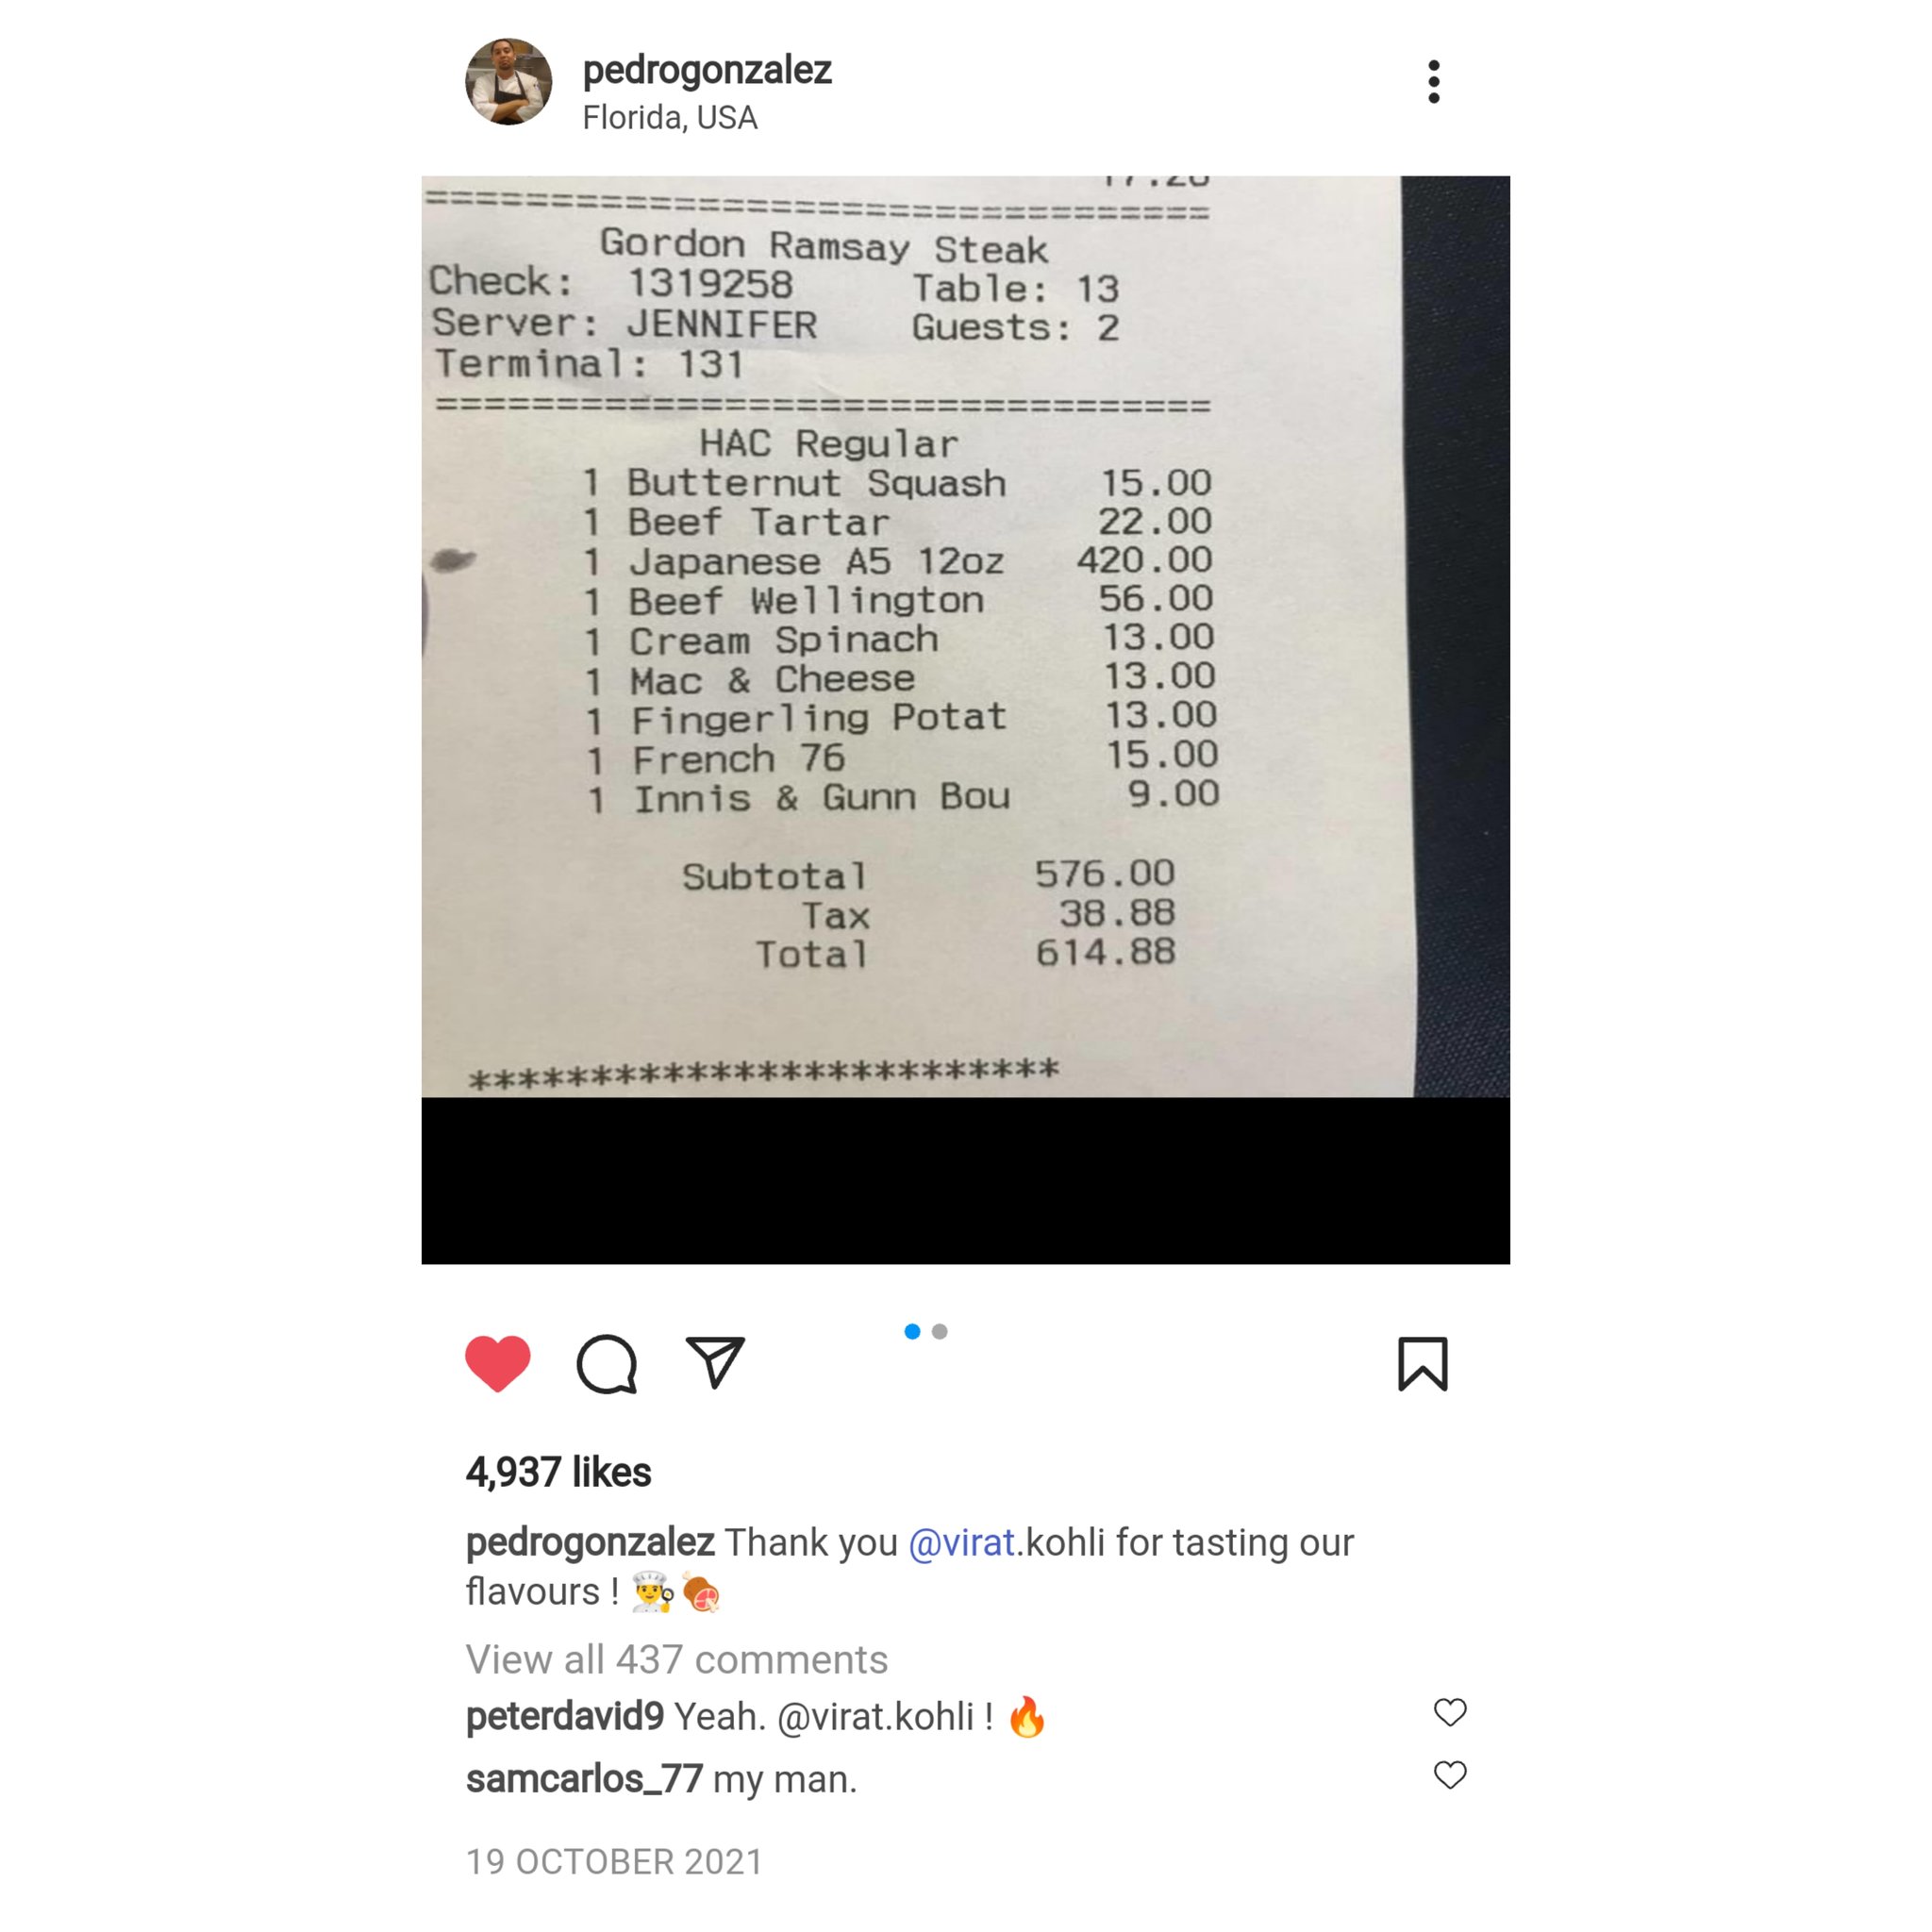Unlike the post with red heart
The image size is (1932, 1932).
pos(497,1363)
